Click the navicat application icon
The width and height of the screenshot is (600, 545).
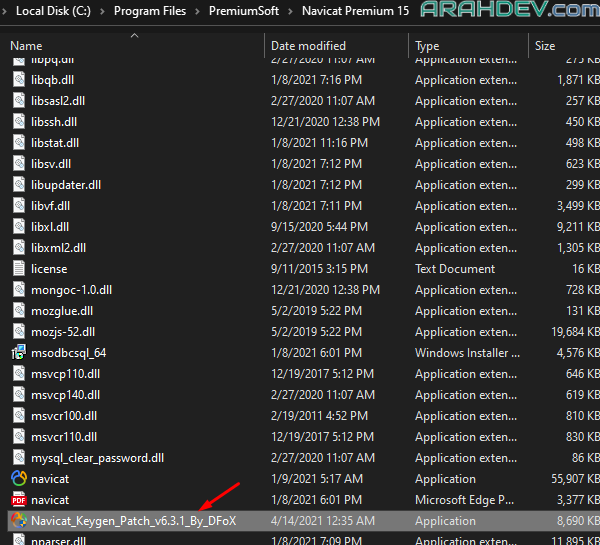tap(19, 478)
